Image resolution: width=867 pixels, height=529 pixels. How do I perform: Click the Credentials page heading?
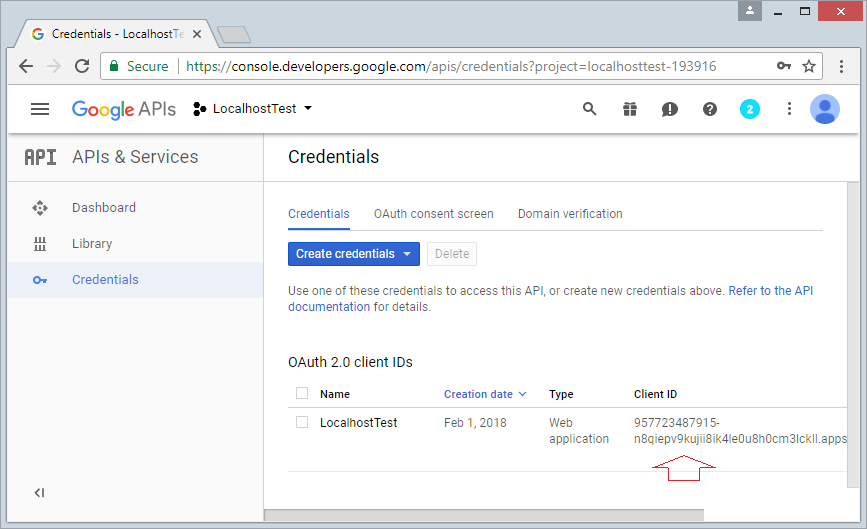pos(333,157)
